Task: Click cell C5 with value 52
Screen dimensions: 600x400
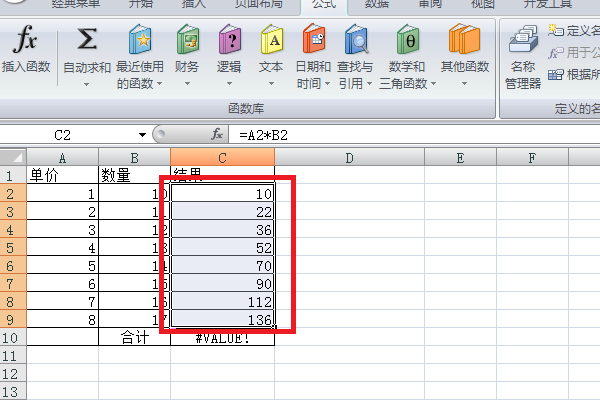Action: pyautogui.click(x=222, y=247)
